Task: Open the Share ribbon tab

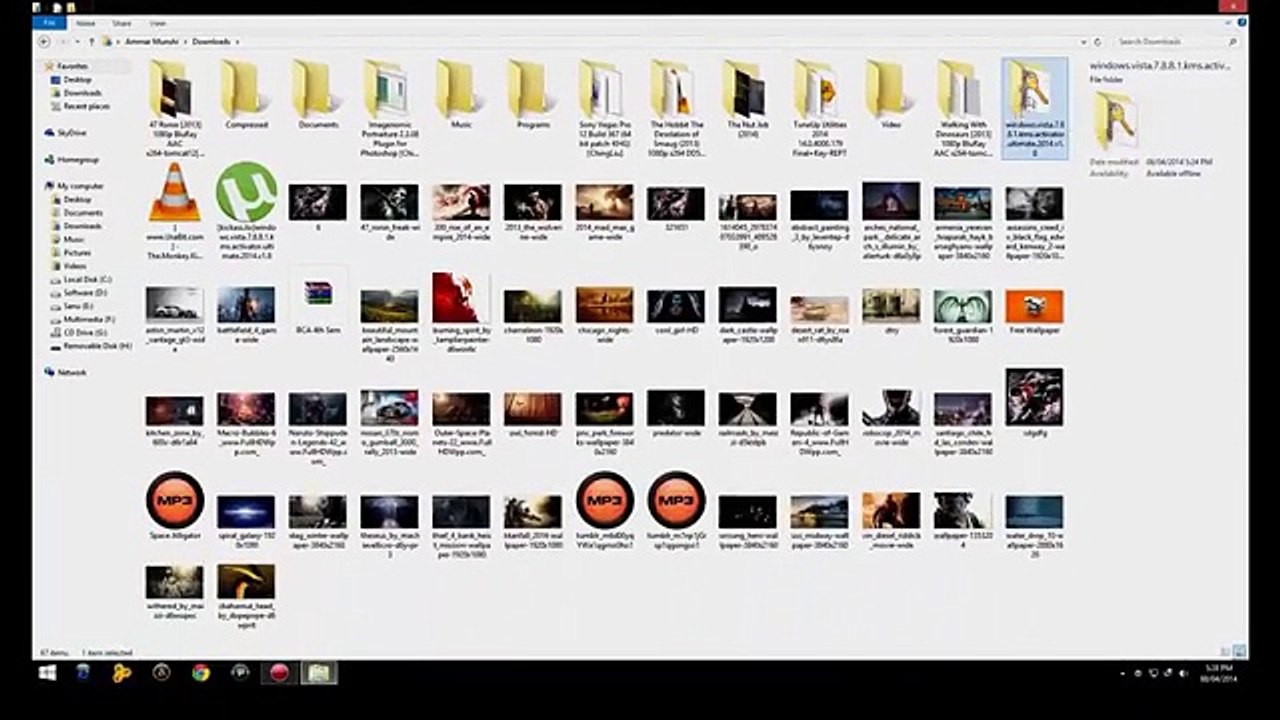Action: tap(122, 23)
